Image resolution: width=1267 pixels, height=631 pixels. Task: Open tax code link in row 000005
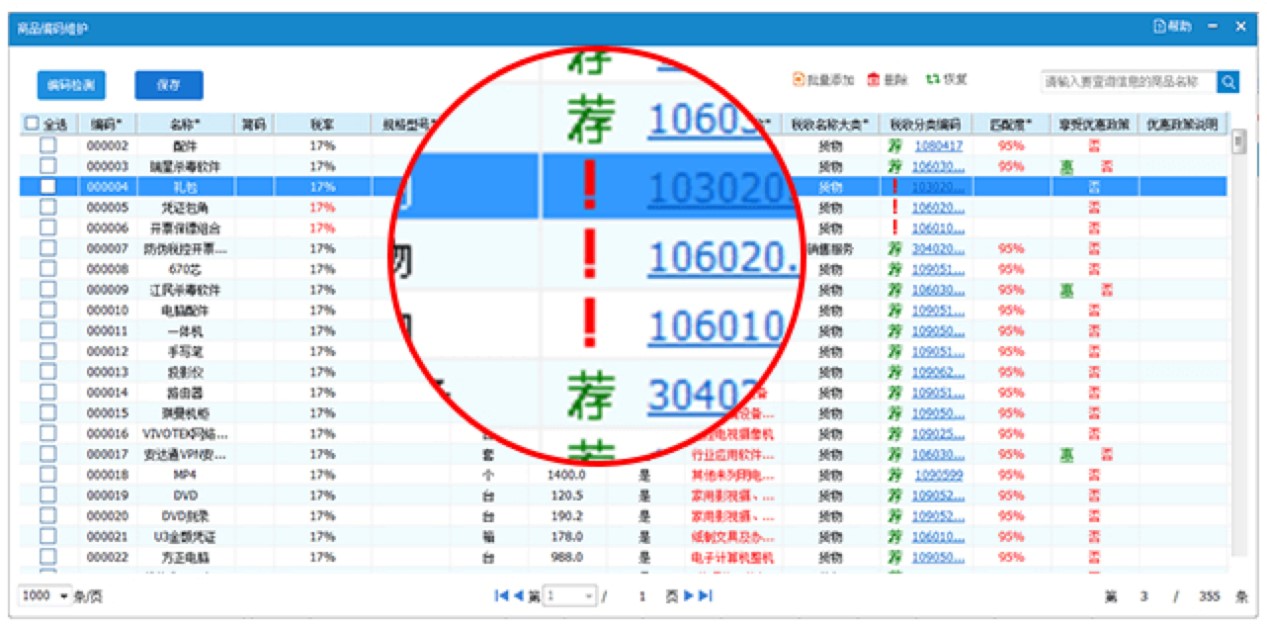(x=938, y=207)
